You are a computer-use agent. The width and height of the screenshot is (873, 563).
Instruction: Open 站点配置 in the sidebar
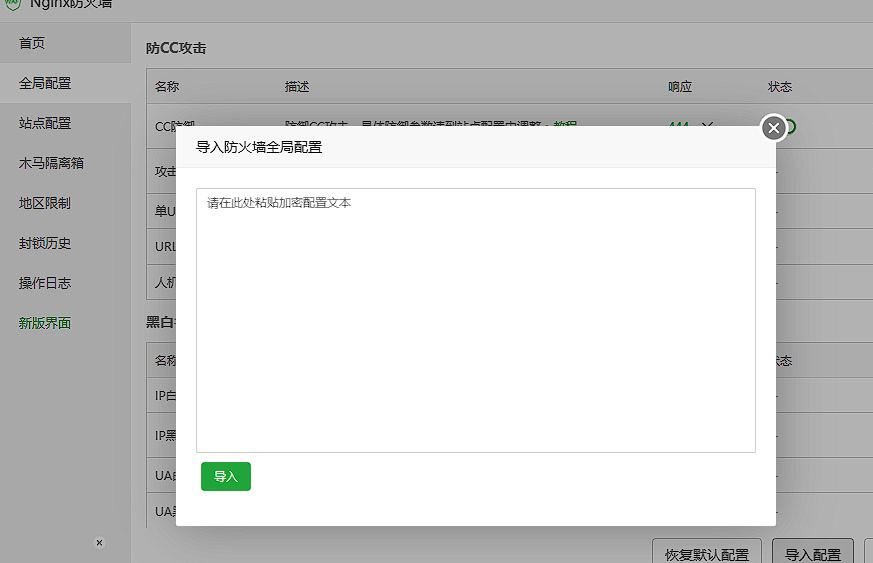[x=45, y=123]
